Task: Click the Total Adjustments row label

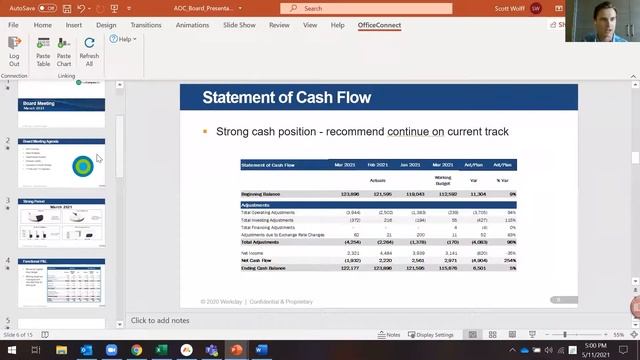Action: coord(260,242)
